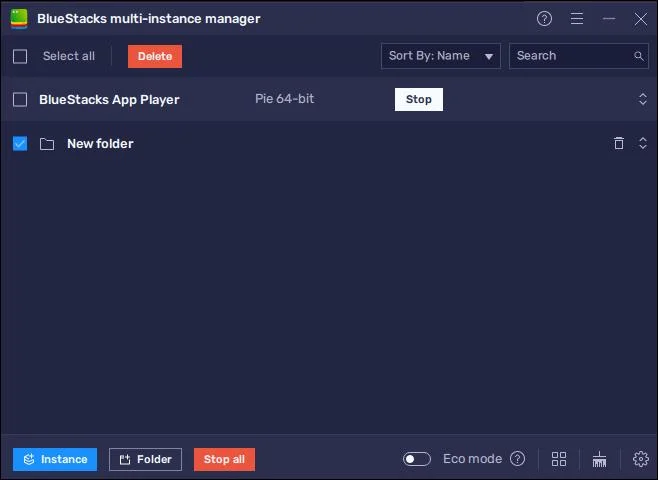
Task: Click the Stop all button
Action: coord(224,459)
